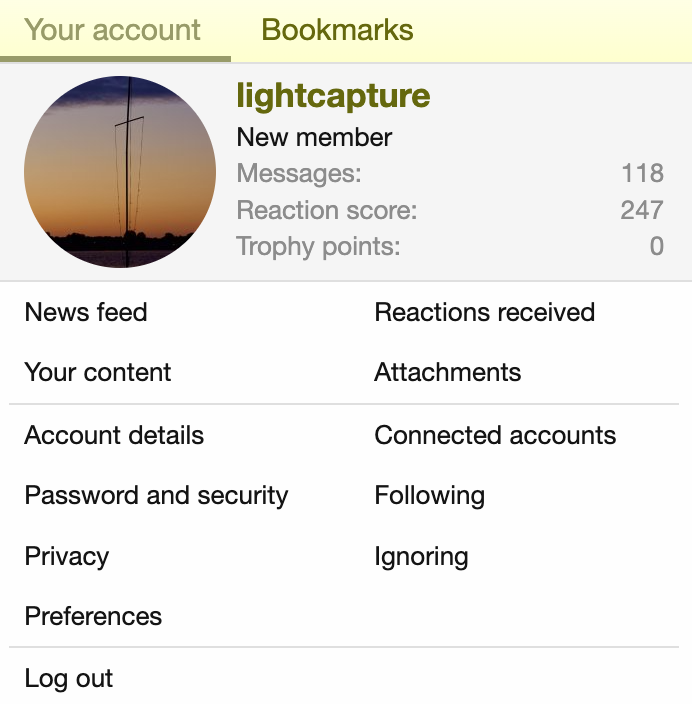
Task: Go to Password and security
Action: point(156,495)
